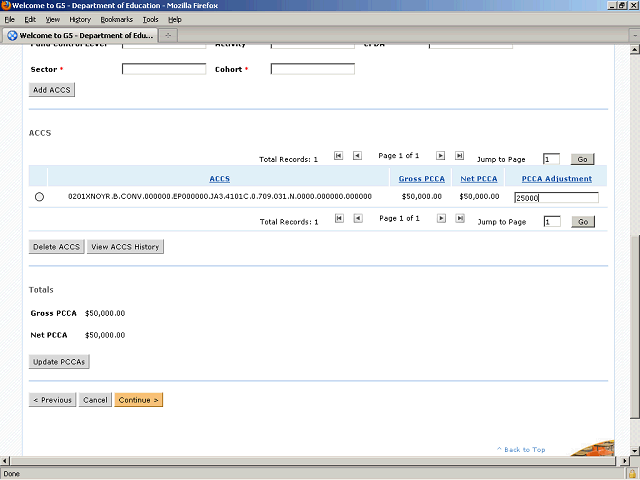Click previous page arrow below ACCS table
The image size is (640, 480).
pos(358,219)
